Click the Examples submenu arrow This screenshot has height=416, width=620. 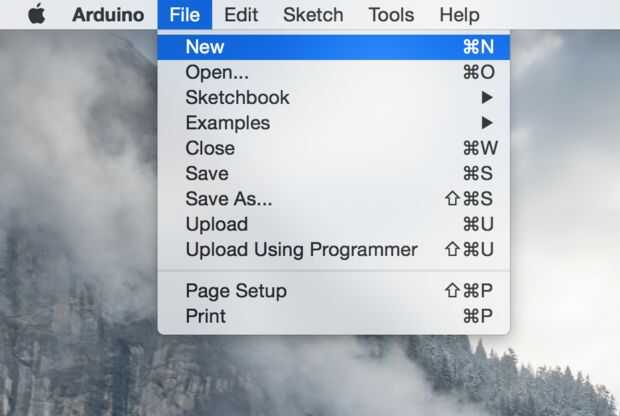click(487, 123)
